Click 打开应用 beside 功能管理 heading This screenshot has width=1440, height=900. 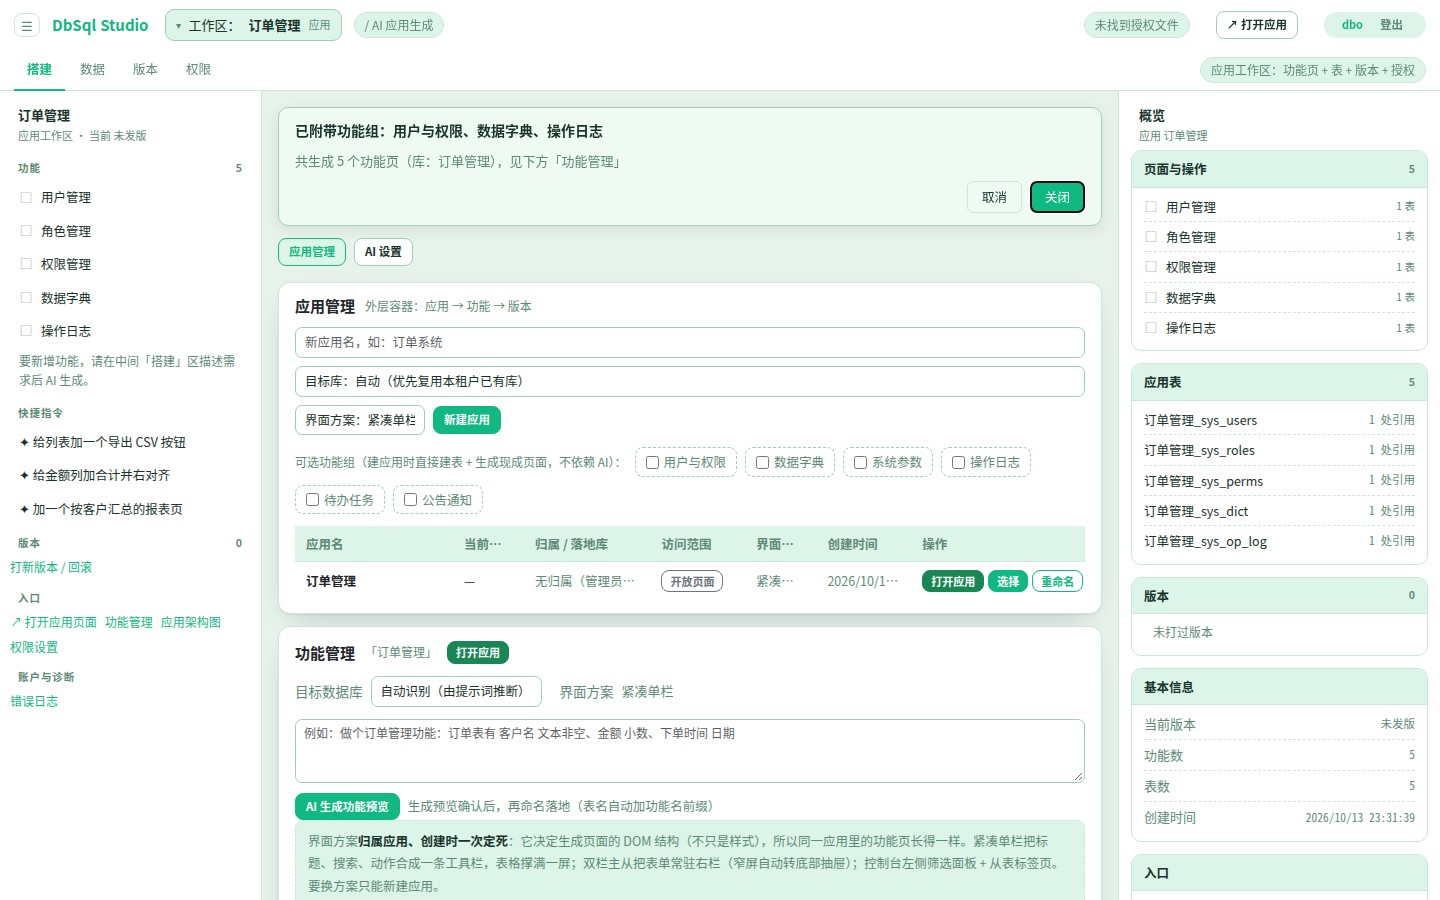pos(478,653)
